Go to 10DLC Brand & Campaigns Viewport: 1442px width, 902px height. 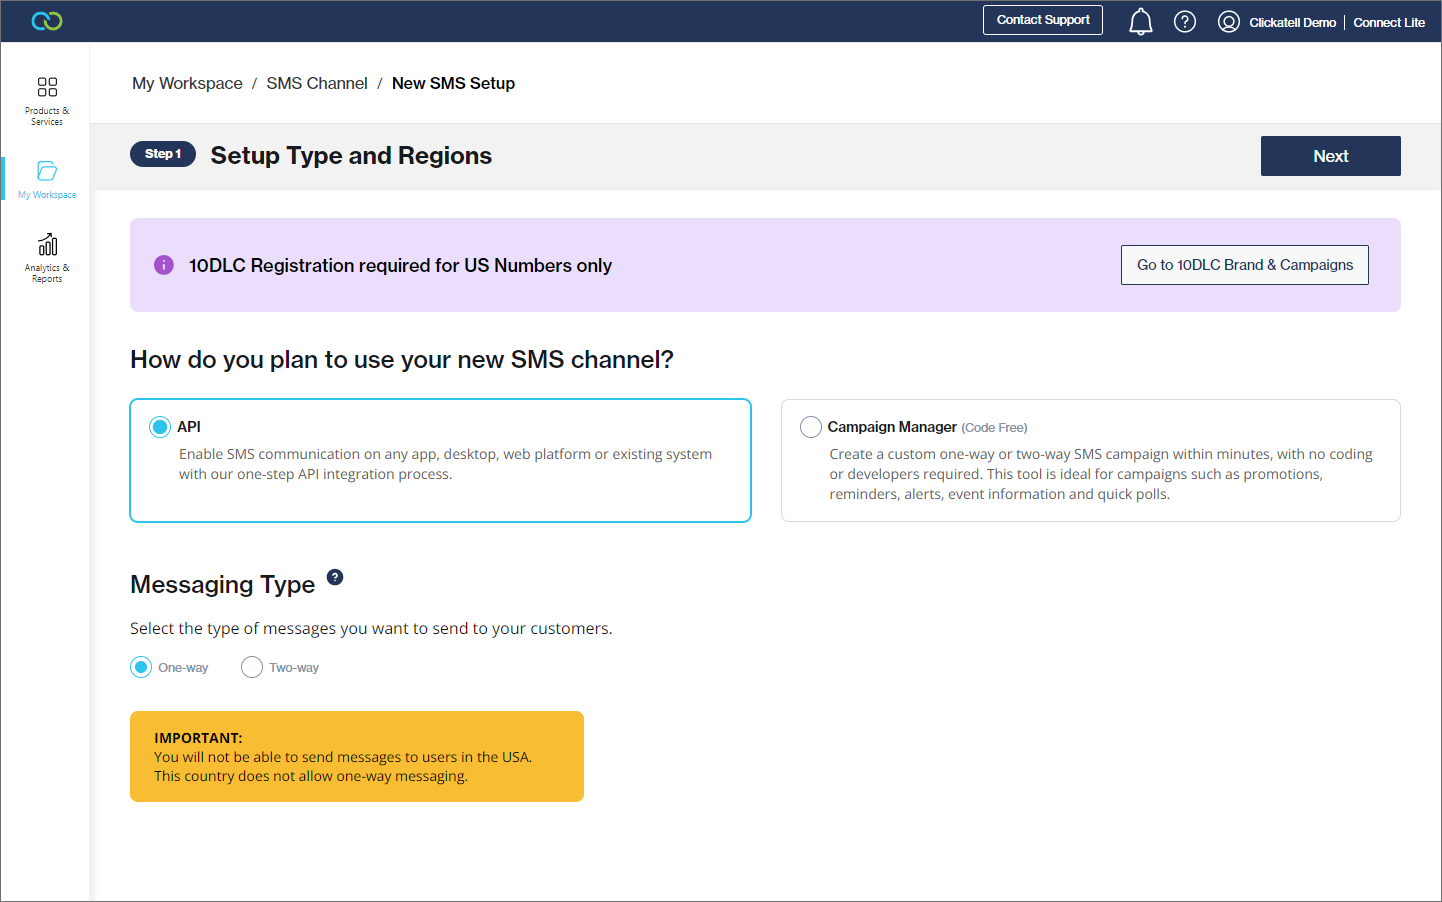pyautogui.click(x=1244, y=265)
